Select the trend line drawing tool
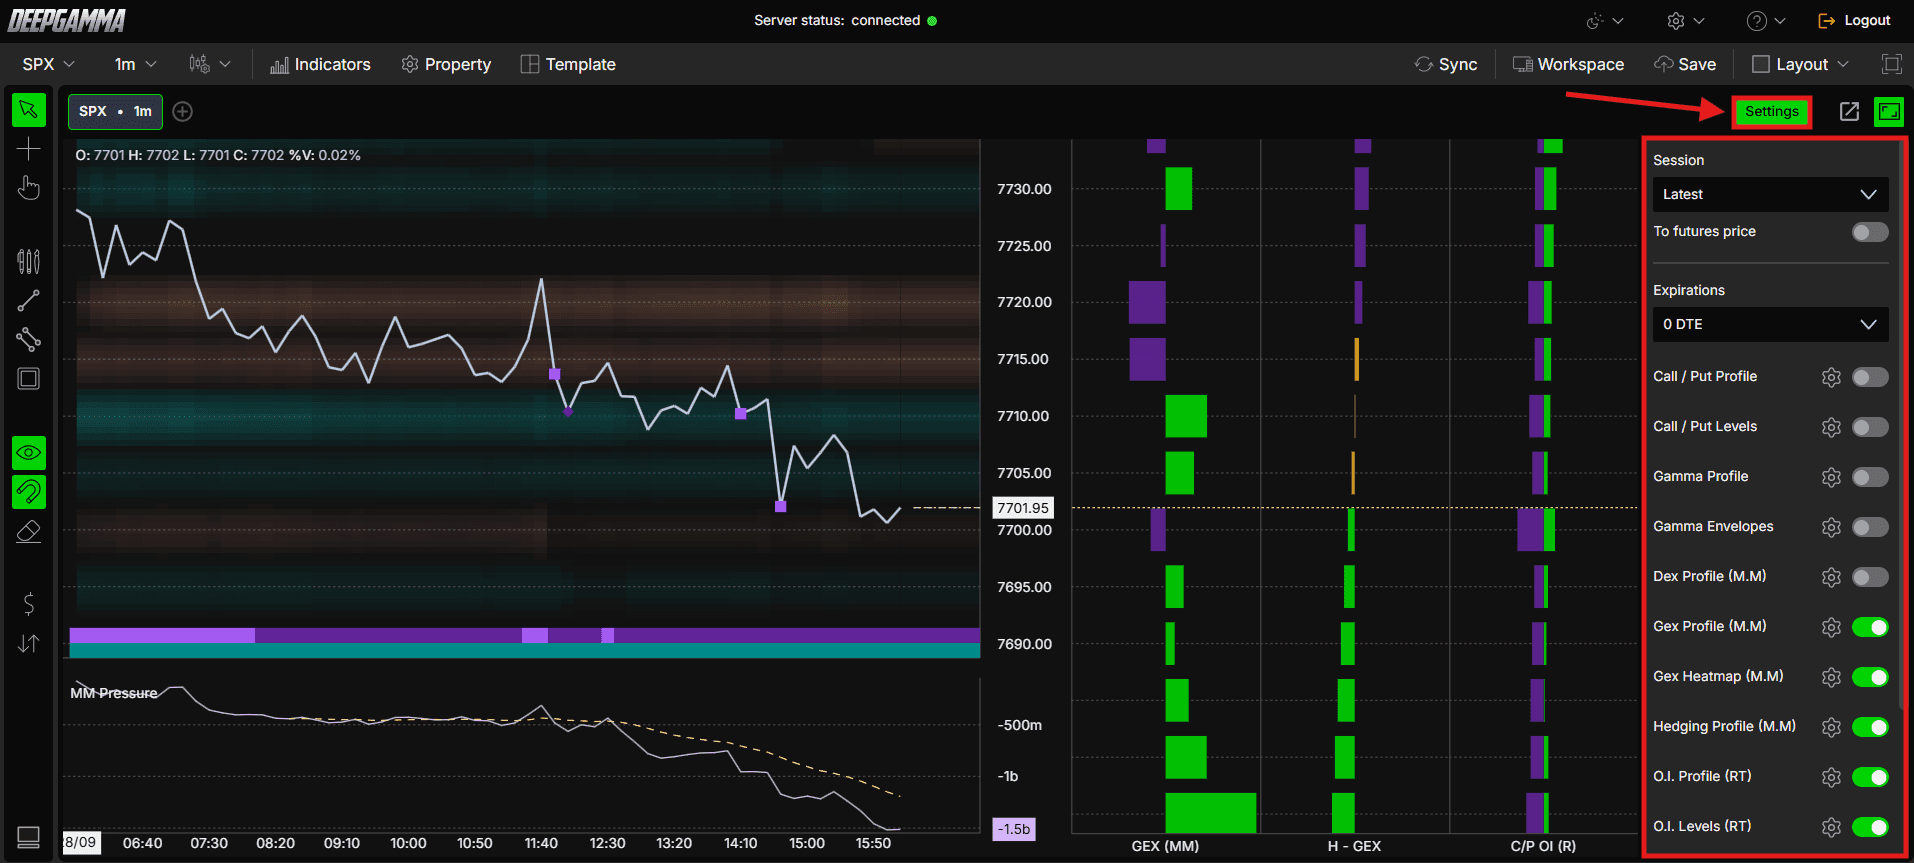The image size is (1914, 863). click(29, 301)
